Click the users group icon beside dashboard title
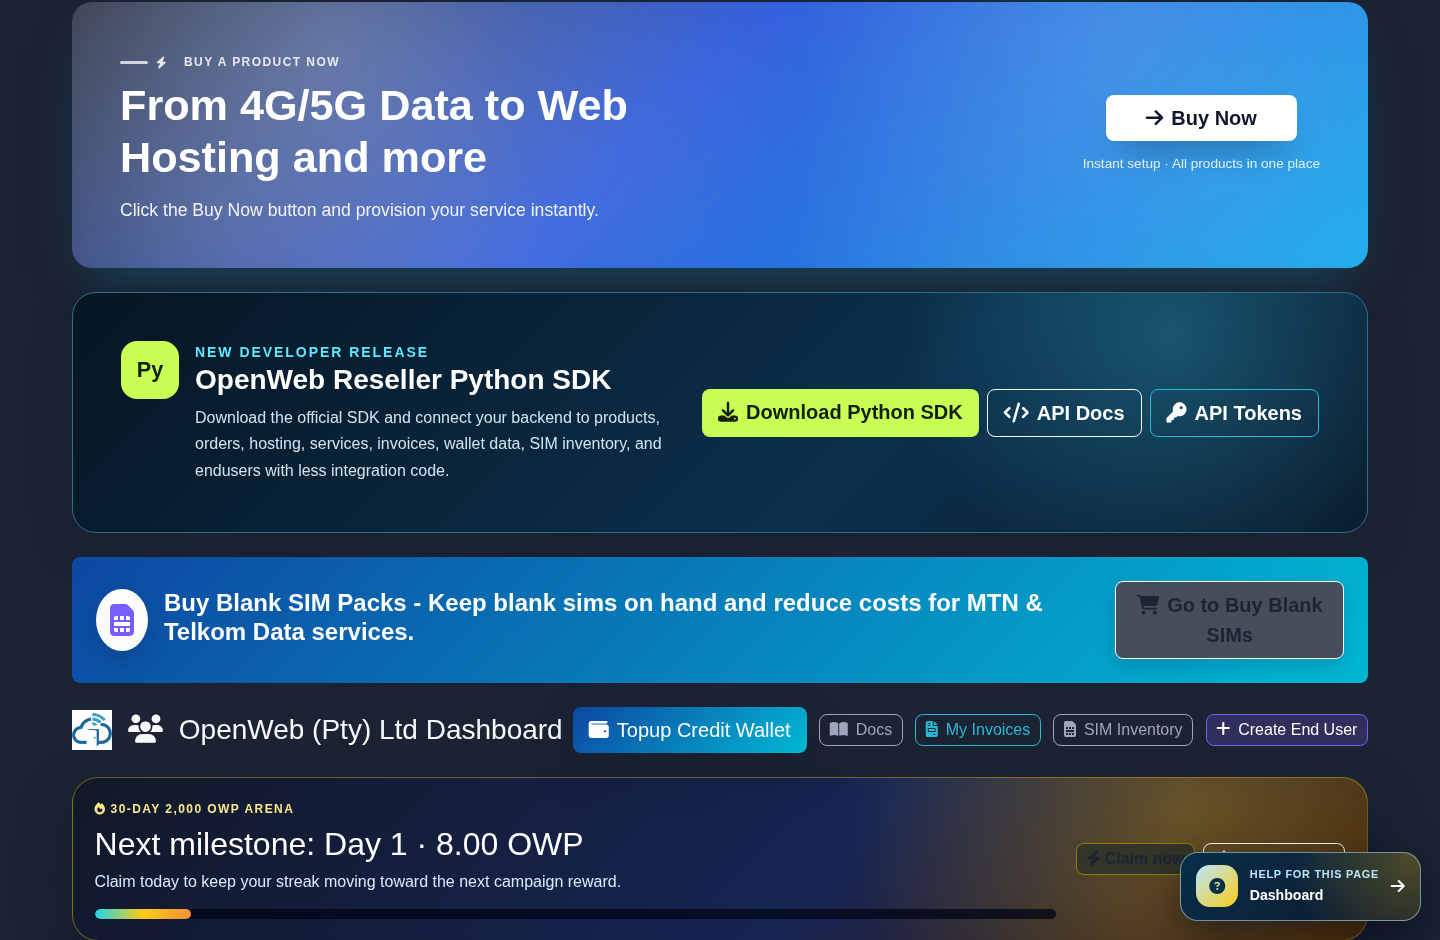Image resolution: width=1440 pixels, height=940 pixels. [x=145, y=729]
